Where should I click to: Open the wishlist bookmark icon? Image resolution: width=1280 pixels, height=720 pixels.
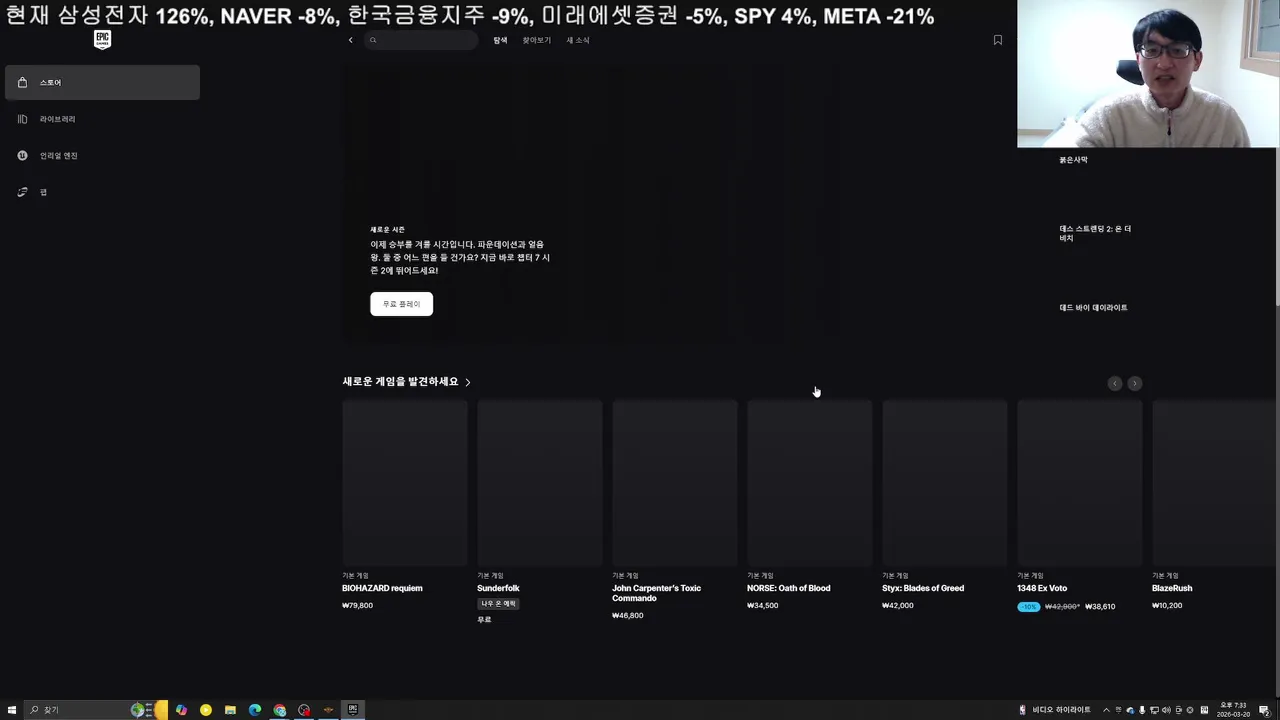click(x=997, y=40)
